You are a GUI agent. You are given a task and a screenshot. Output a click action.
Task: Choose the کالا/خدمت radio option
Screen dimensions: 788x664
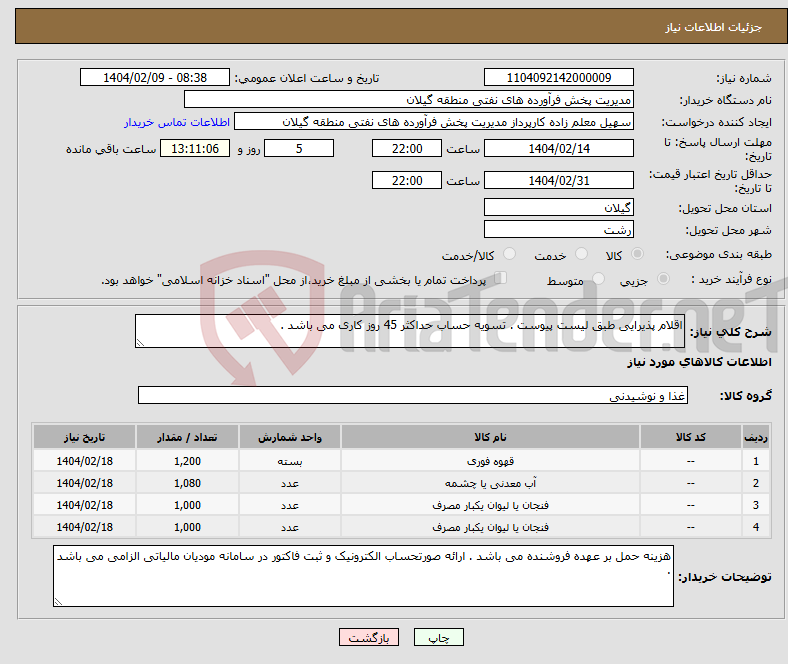(x=509, y=256)
